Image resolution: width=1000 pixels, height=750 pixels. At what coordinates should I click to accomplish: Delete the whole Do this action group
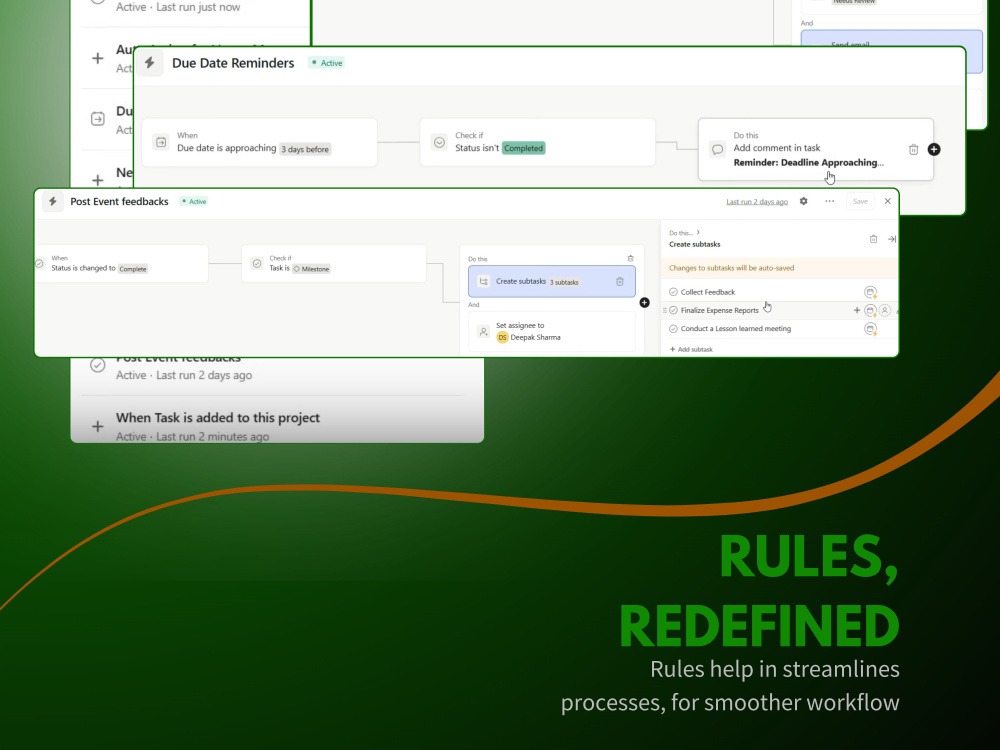pyautogui.click(x=630, y=258)
